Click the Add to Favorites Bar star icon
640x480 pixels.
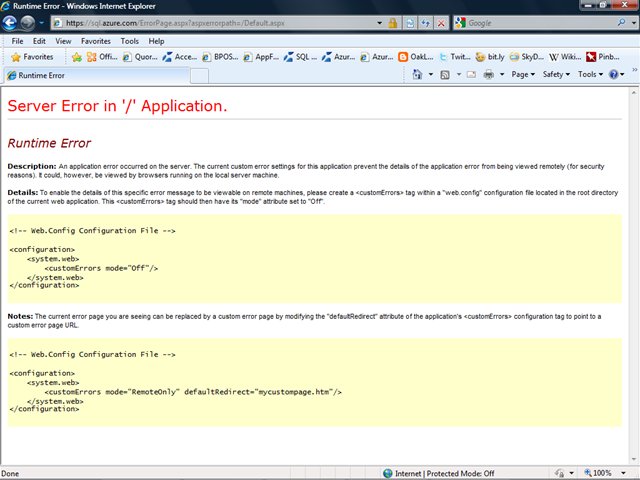pos(76,57)
